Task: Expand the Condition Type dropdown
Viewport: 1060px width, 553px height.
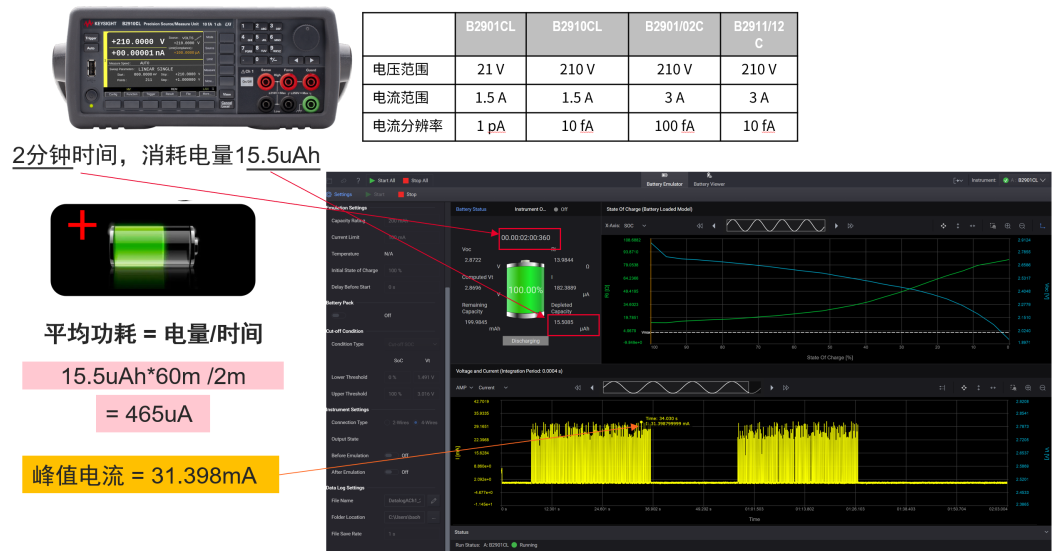Action: 412,344
